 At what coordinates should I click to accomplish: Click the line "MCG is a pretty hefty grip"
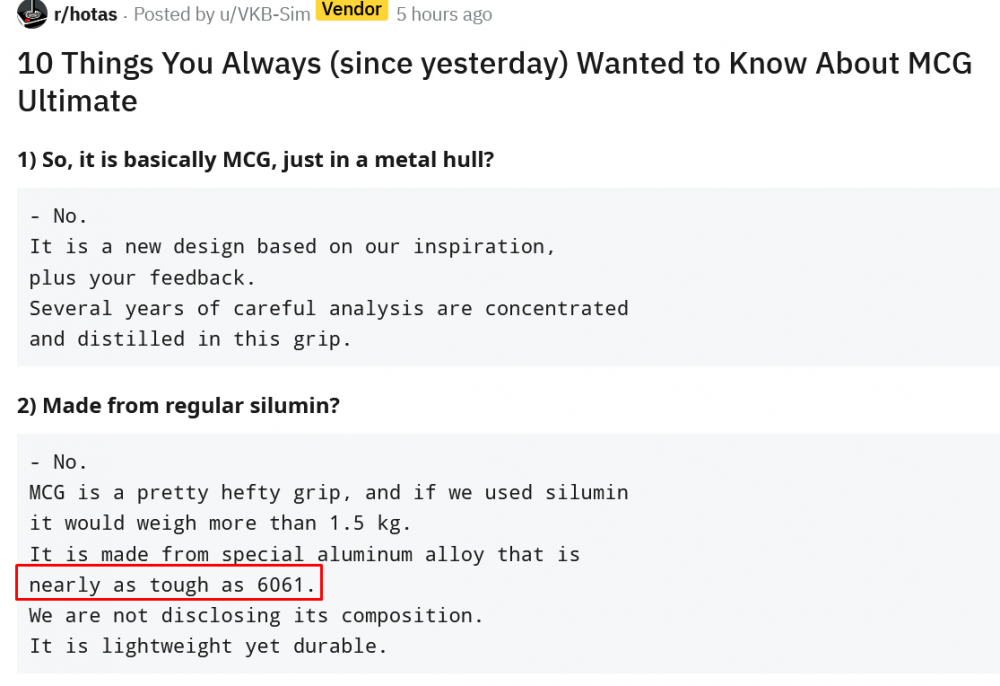click(x=328, y=493)
